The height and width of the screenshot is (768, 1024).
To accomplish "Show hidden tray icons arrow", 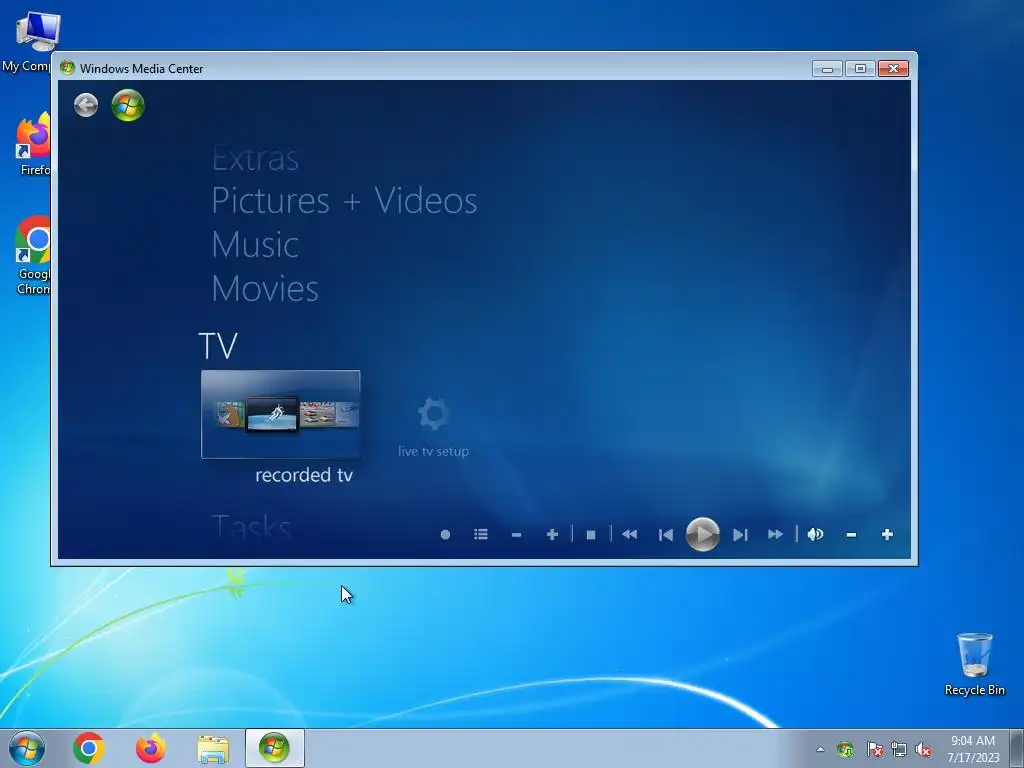I will pyautogui.click(x=820, y=749).
